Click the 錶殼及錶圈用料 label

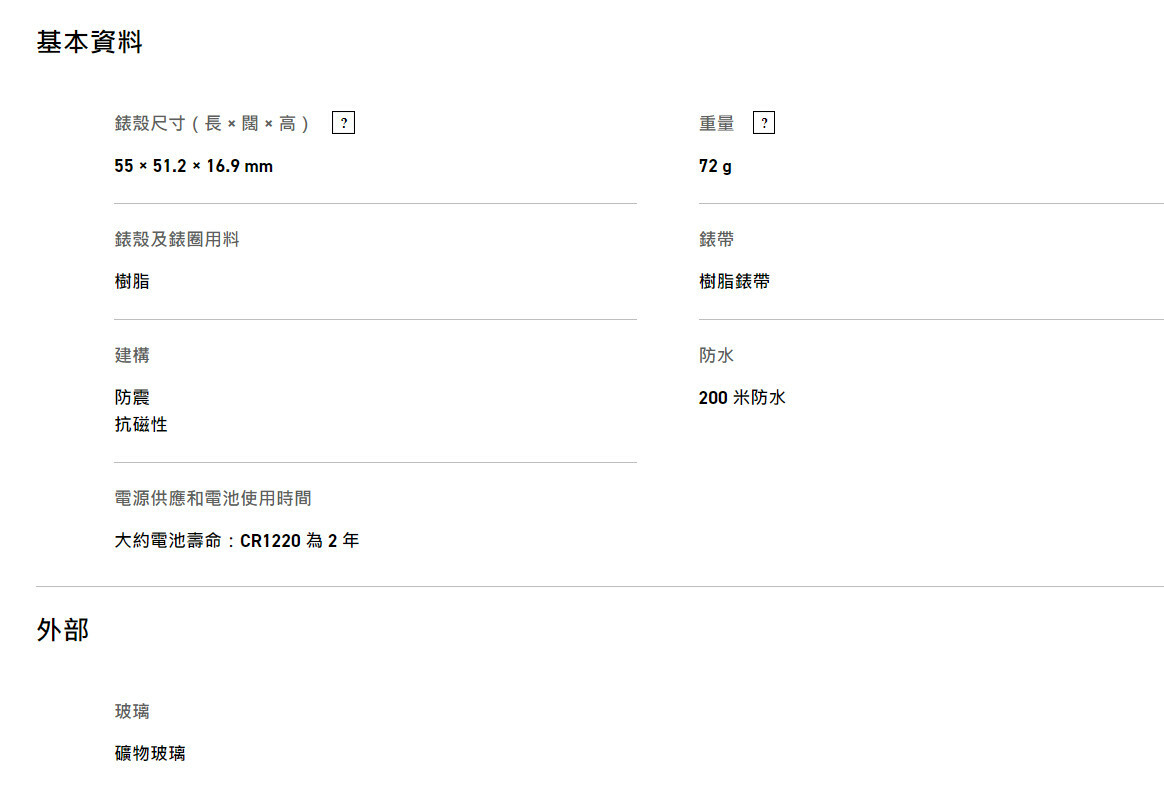[x=177, y=240]
